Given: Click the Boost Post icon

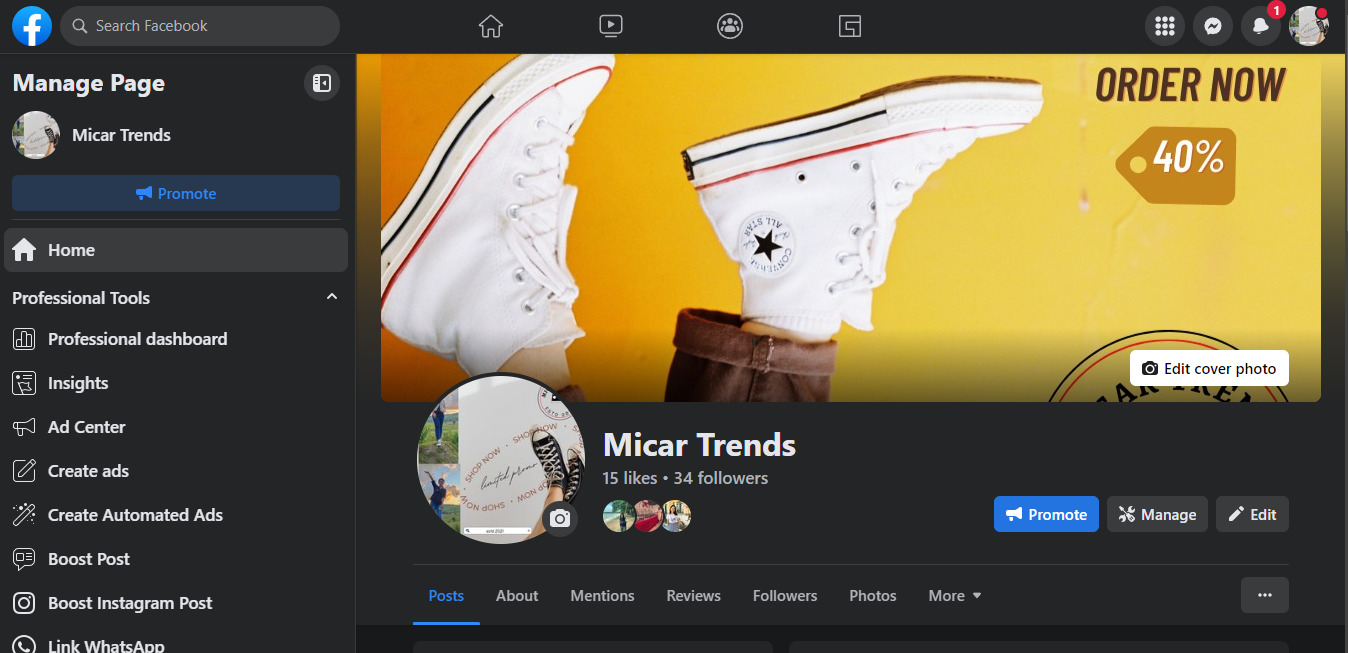Looking at the screenshot, I should 24,559.
